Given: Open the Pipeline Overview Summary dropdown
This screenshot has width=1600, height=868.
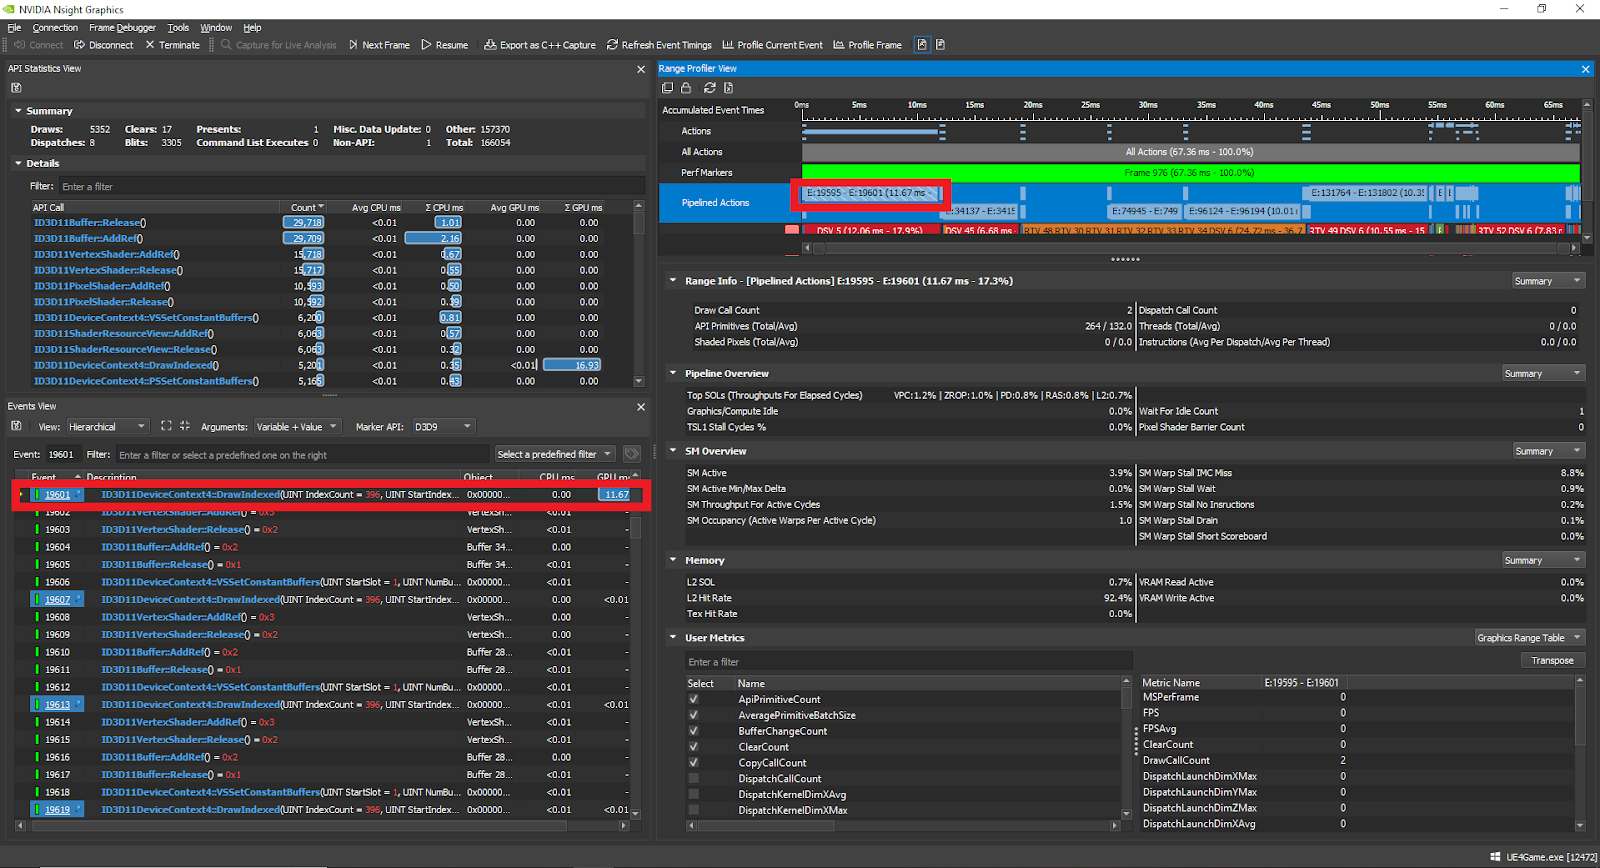Looking at the screenshot, I should click(1544, 373).
